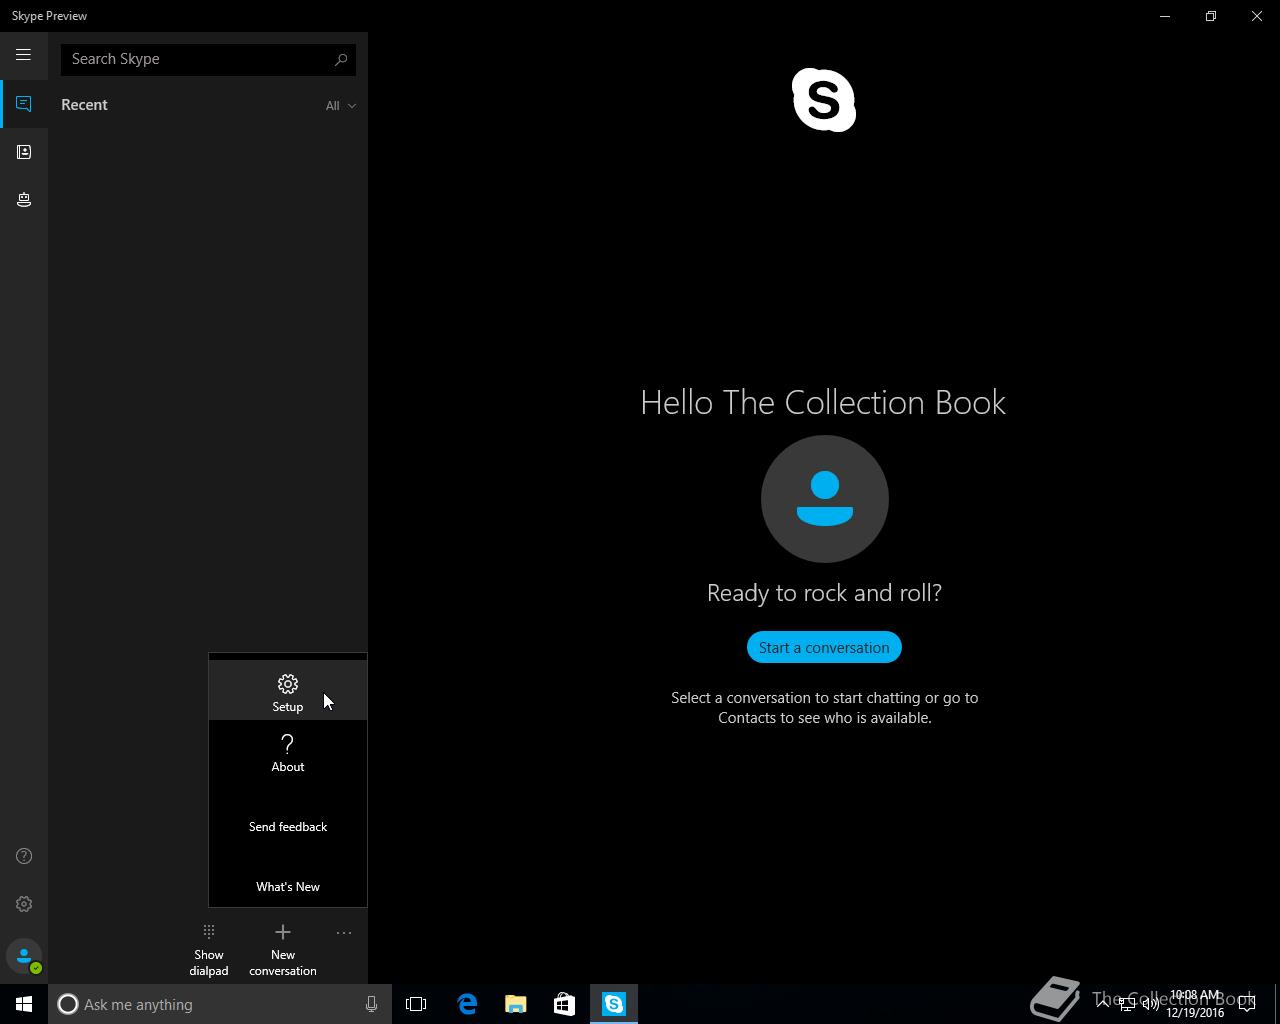This screenshot has height=1024, width=1280.
Task: Expand the All filter dropdown
Action: tap(340, 105)
